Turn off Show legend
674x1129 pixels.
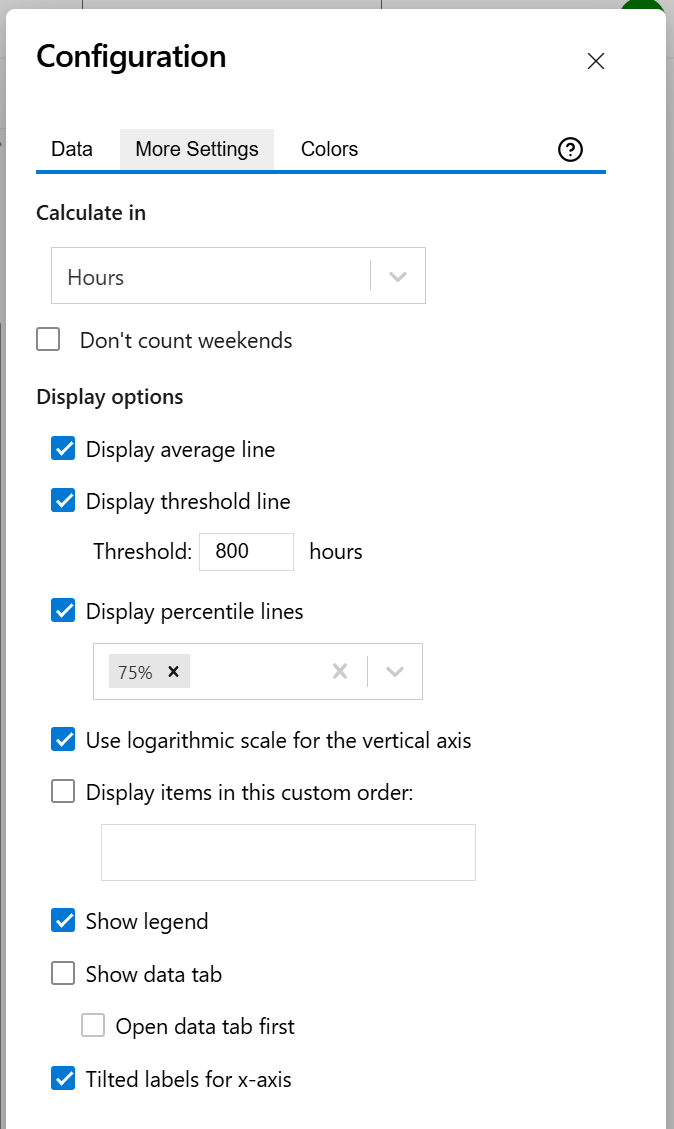coord(63,920)
